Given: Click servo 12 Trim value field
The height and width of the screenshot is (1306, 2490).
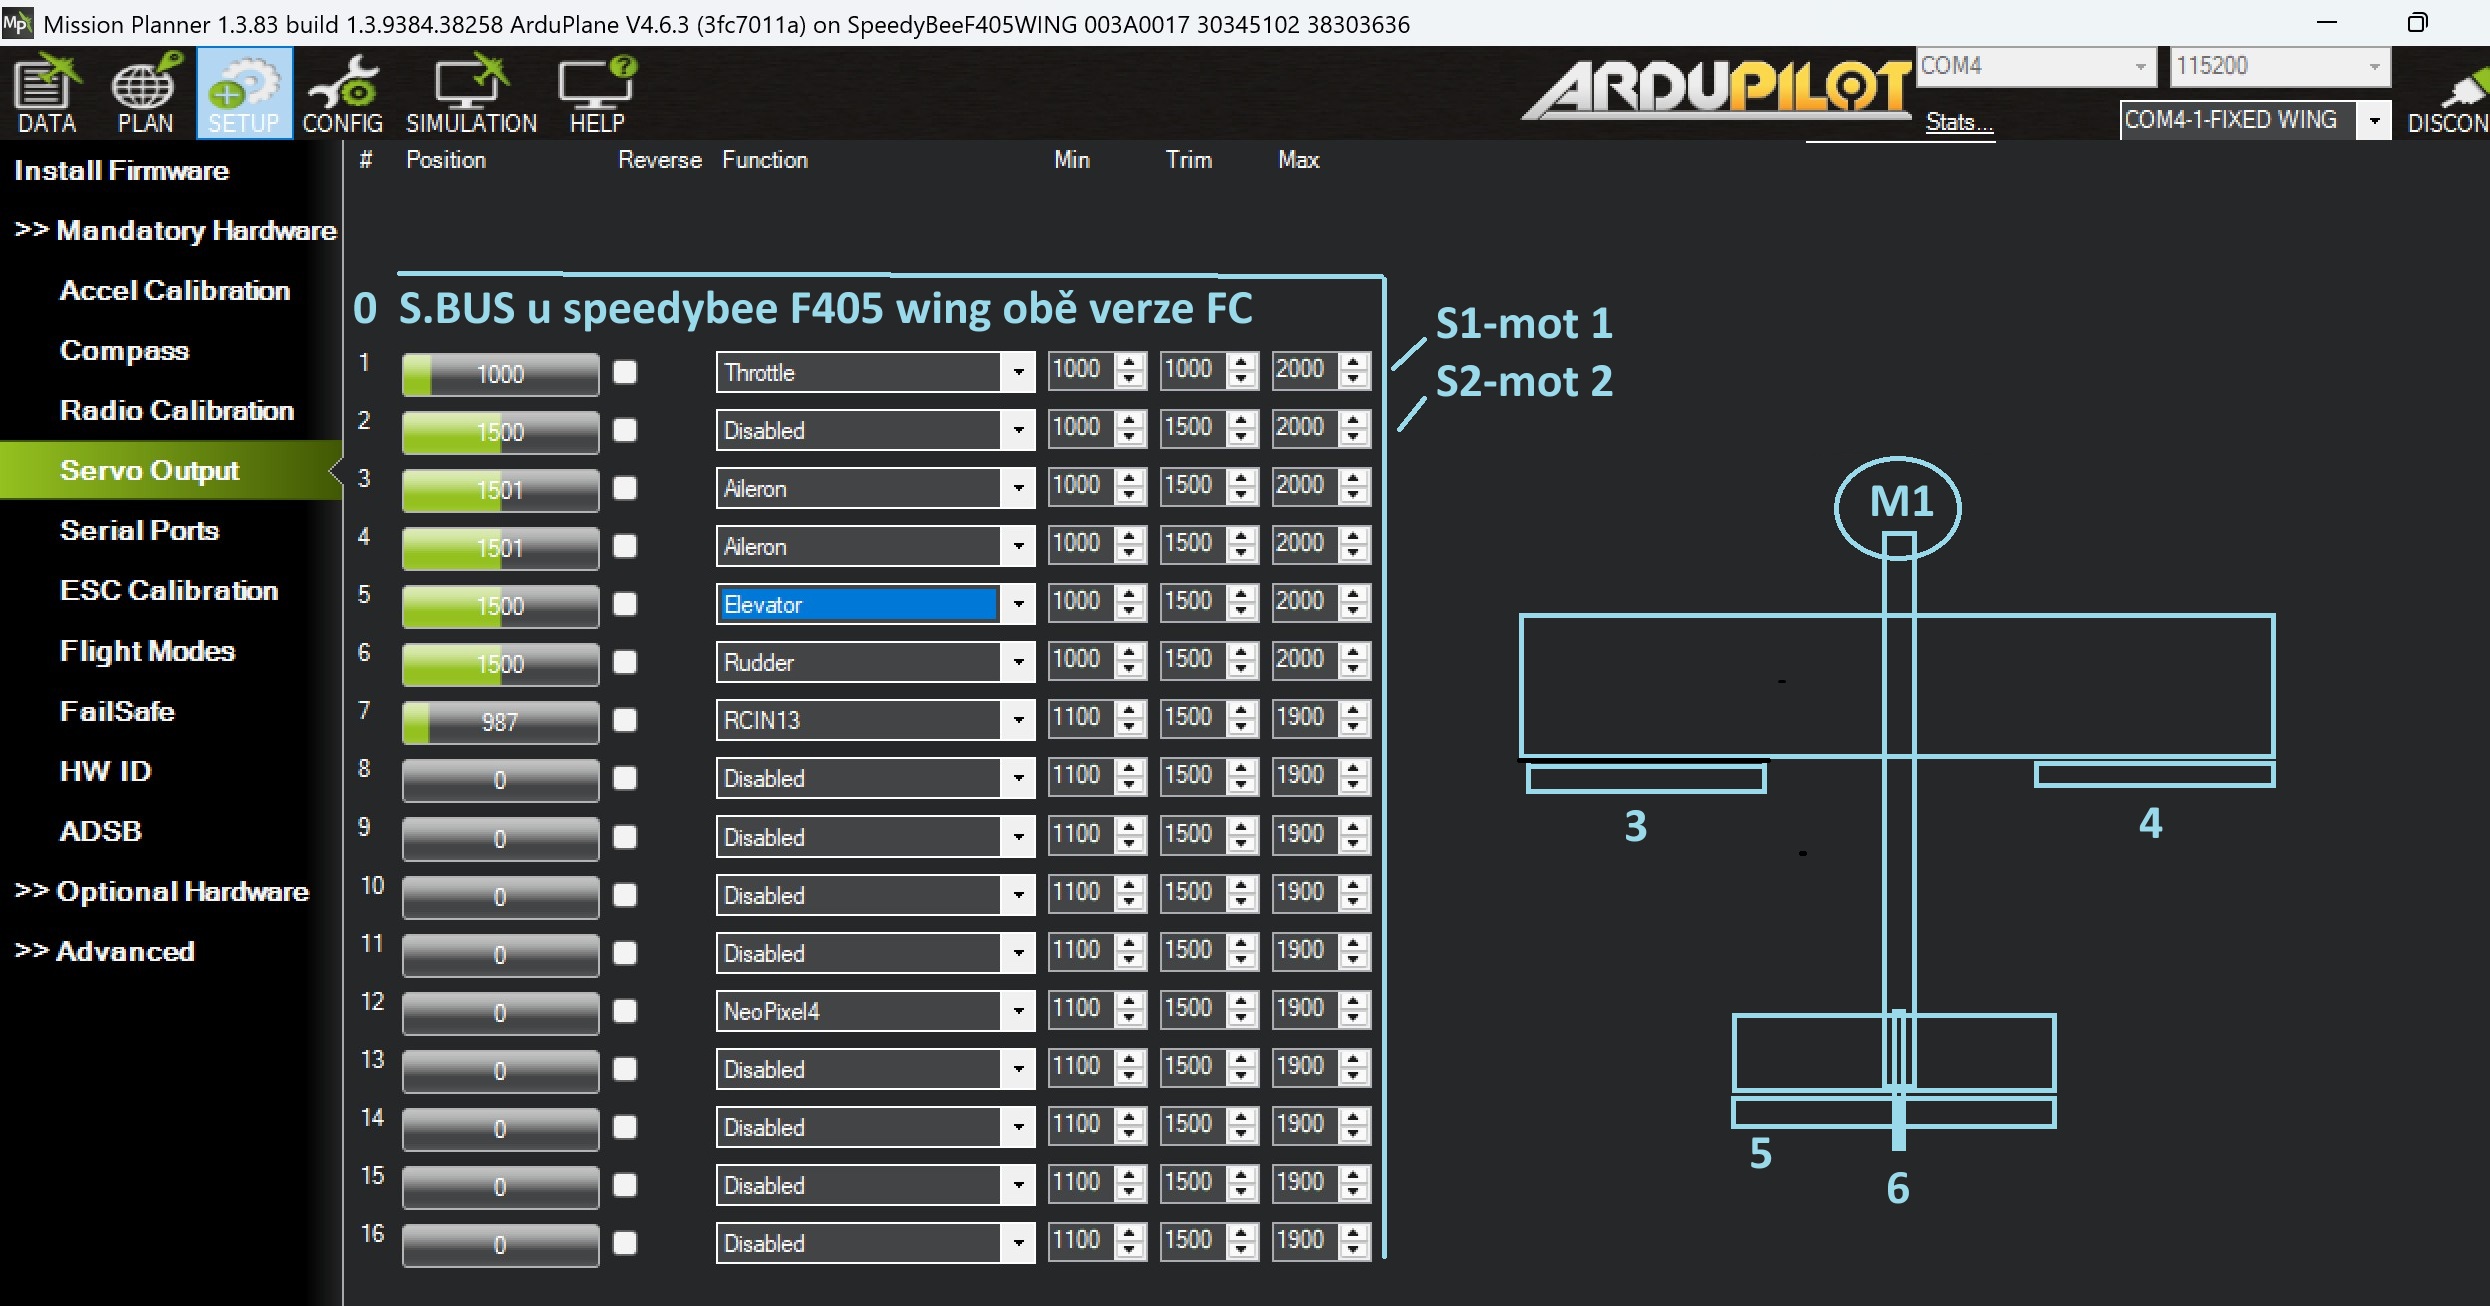Looking at the screenshot, I should [x=1190, y=1009].
